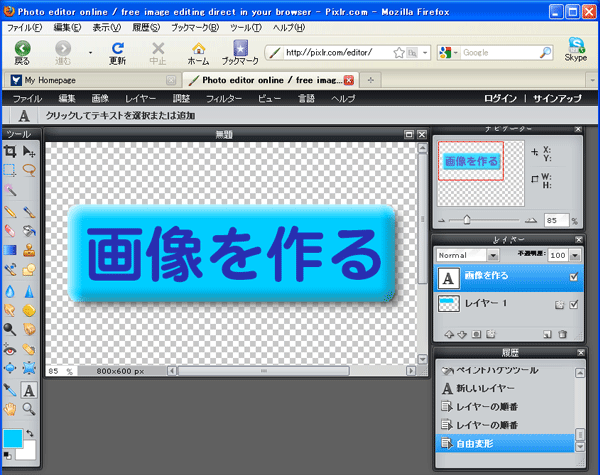This screenshot has width=600, height=475.
Task: Select the Color Replace tool
Action: [10, 269]
